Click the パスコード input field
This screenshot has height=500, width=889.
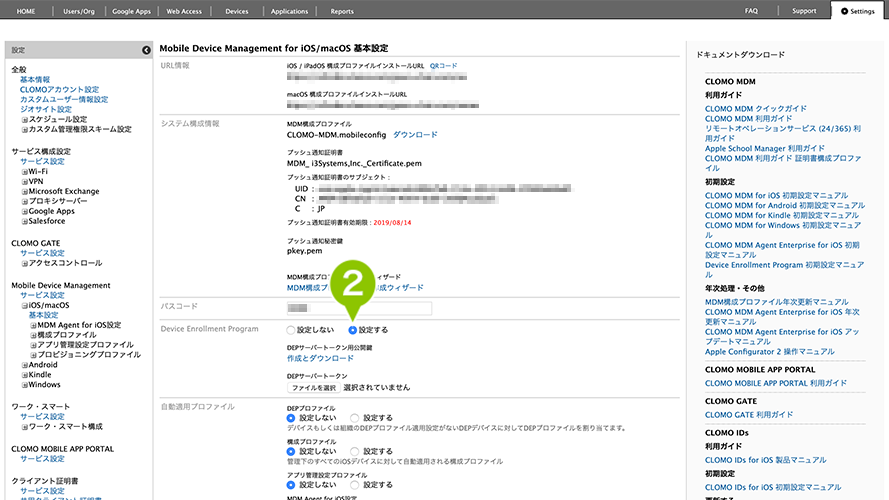pyautogui.click(x=359, y=308)
